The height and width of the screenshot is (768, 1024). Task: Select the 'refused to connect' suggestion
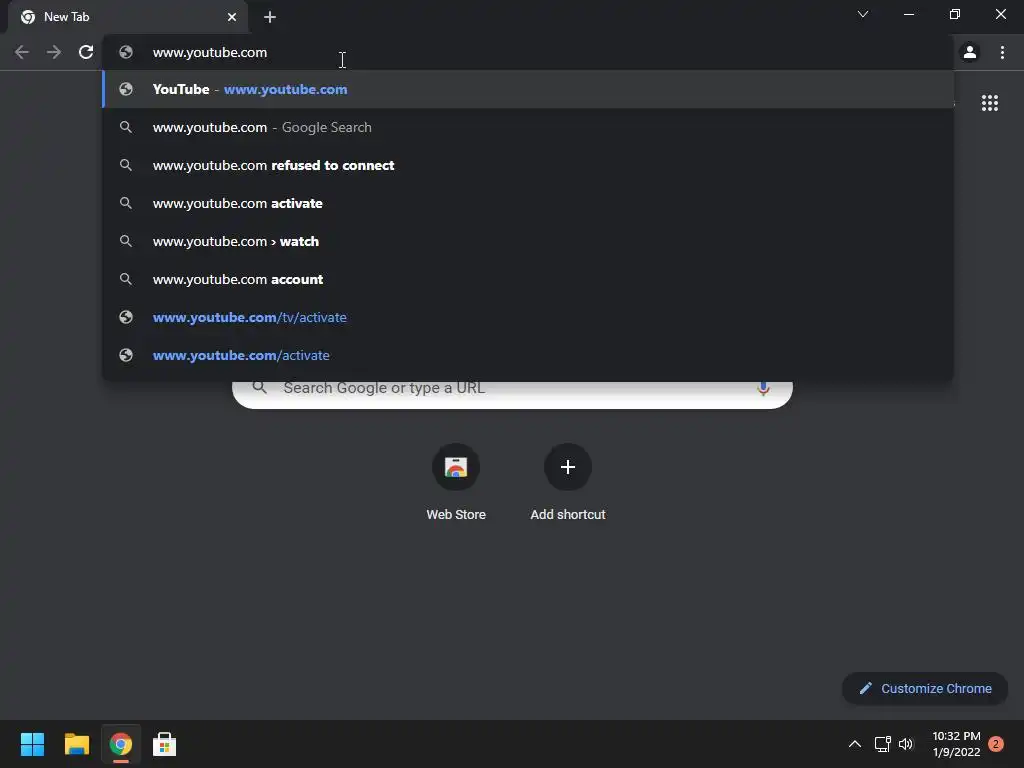click(528, 165)
